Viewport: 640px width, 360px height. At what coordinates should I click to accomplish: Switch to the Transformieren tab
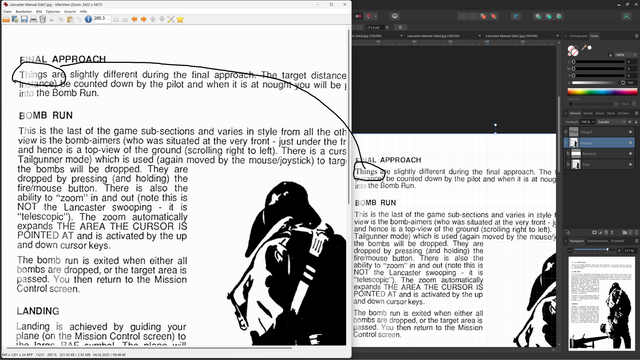click(x=597, y=241)
